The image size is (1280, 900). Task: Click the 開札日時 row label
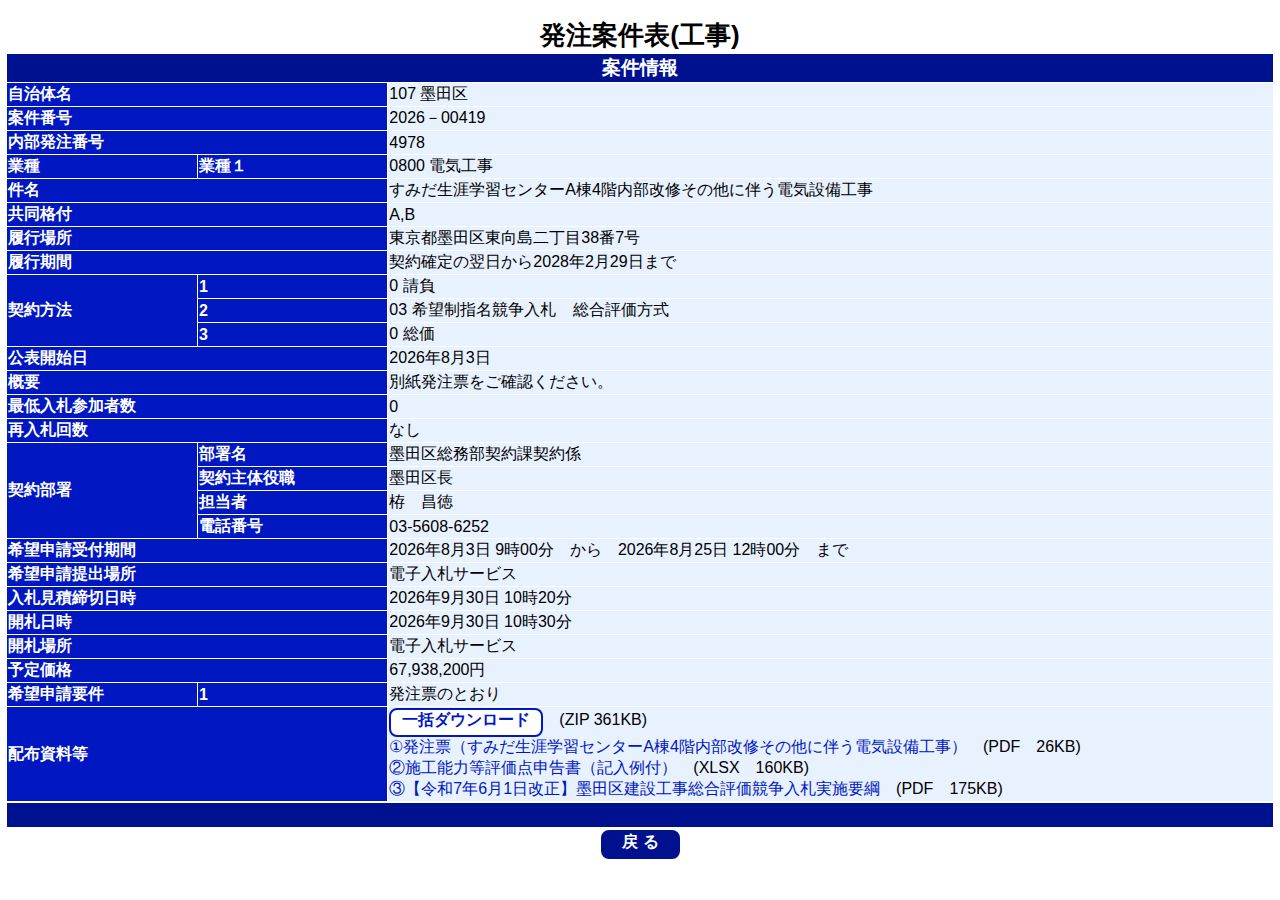[x=197, y=622]
